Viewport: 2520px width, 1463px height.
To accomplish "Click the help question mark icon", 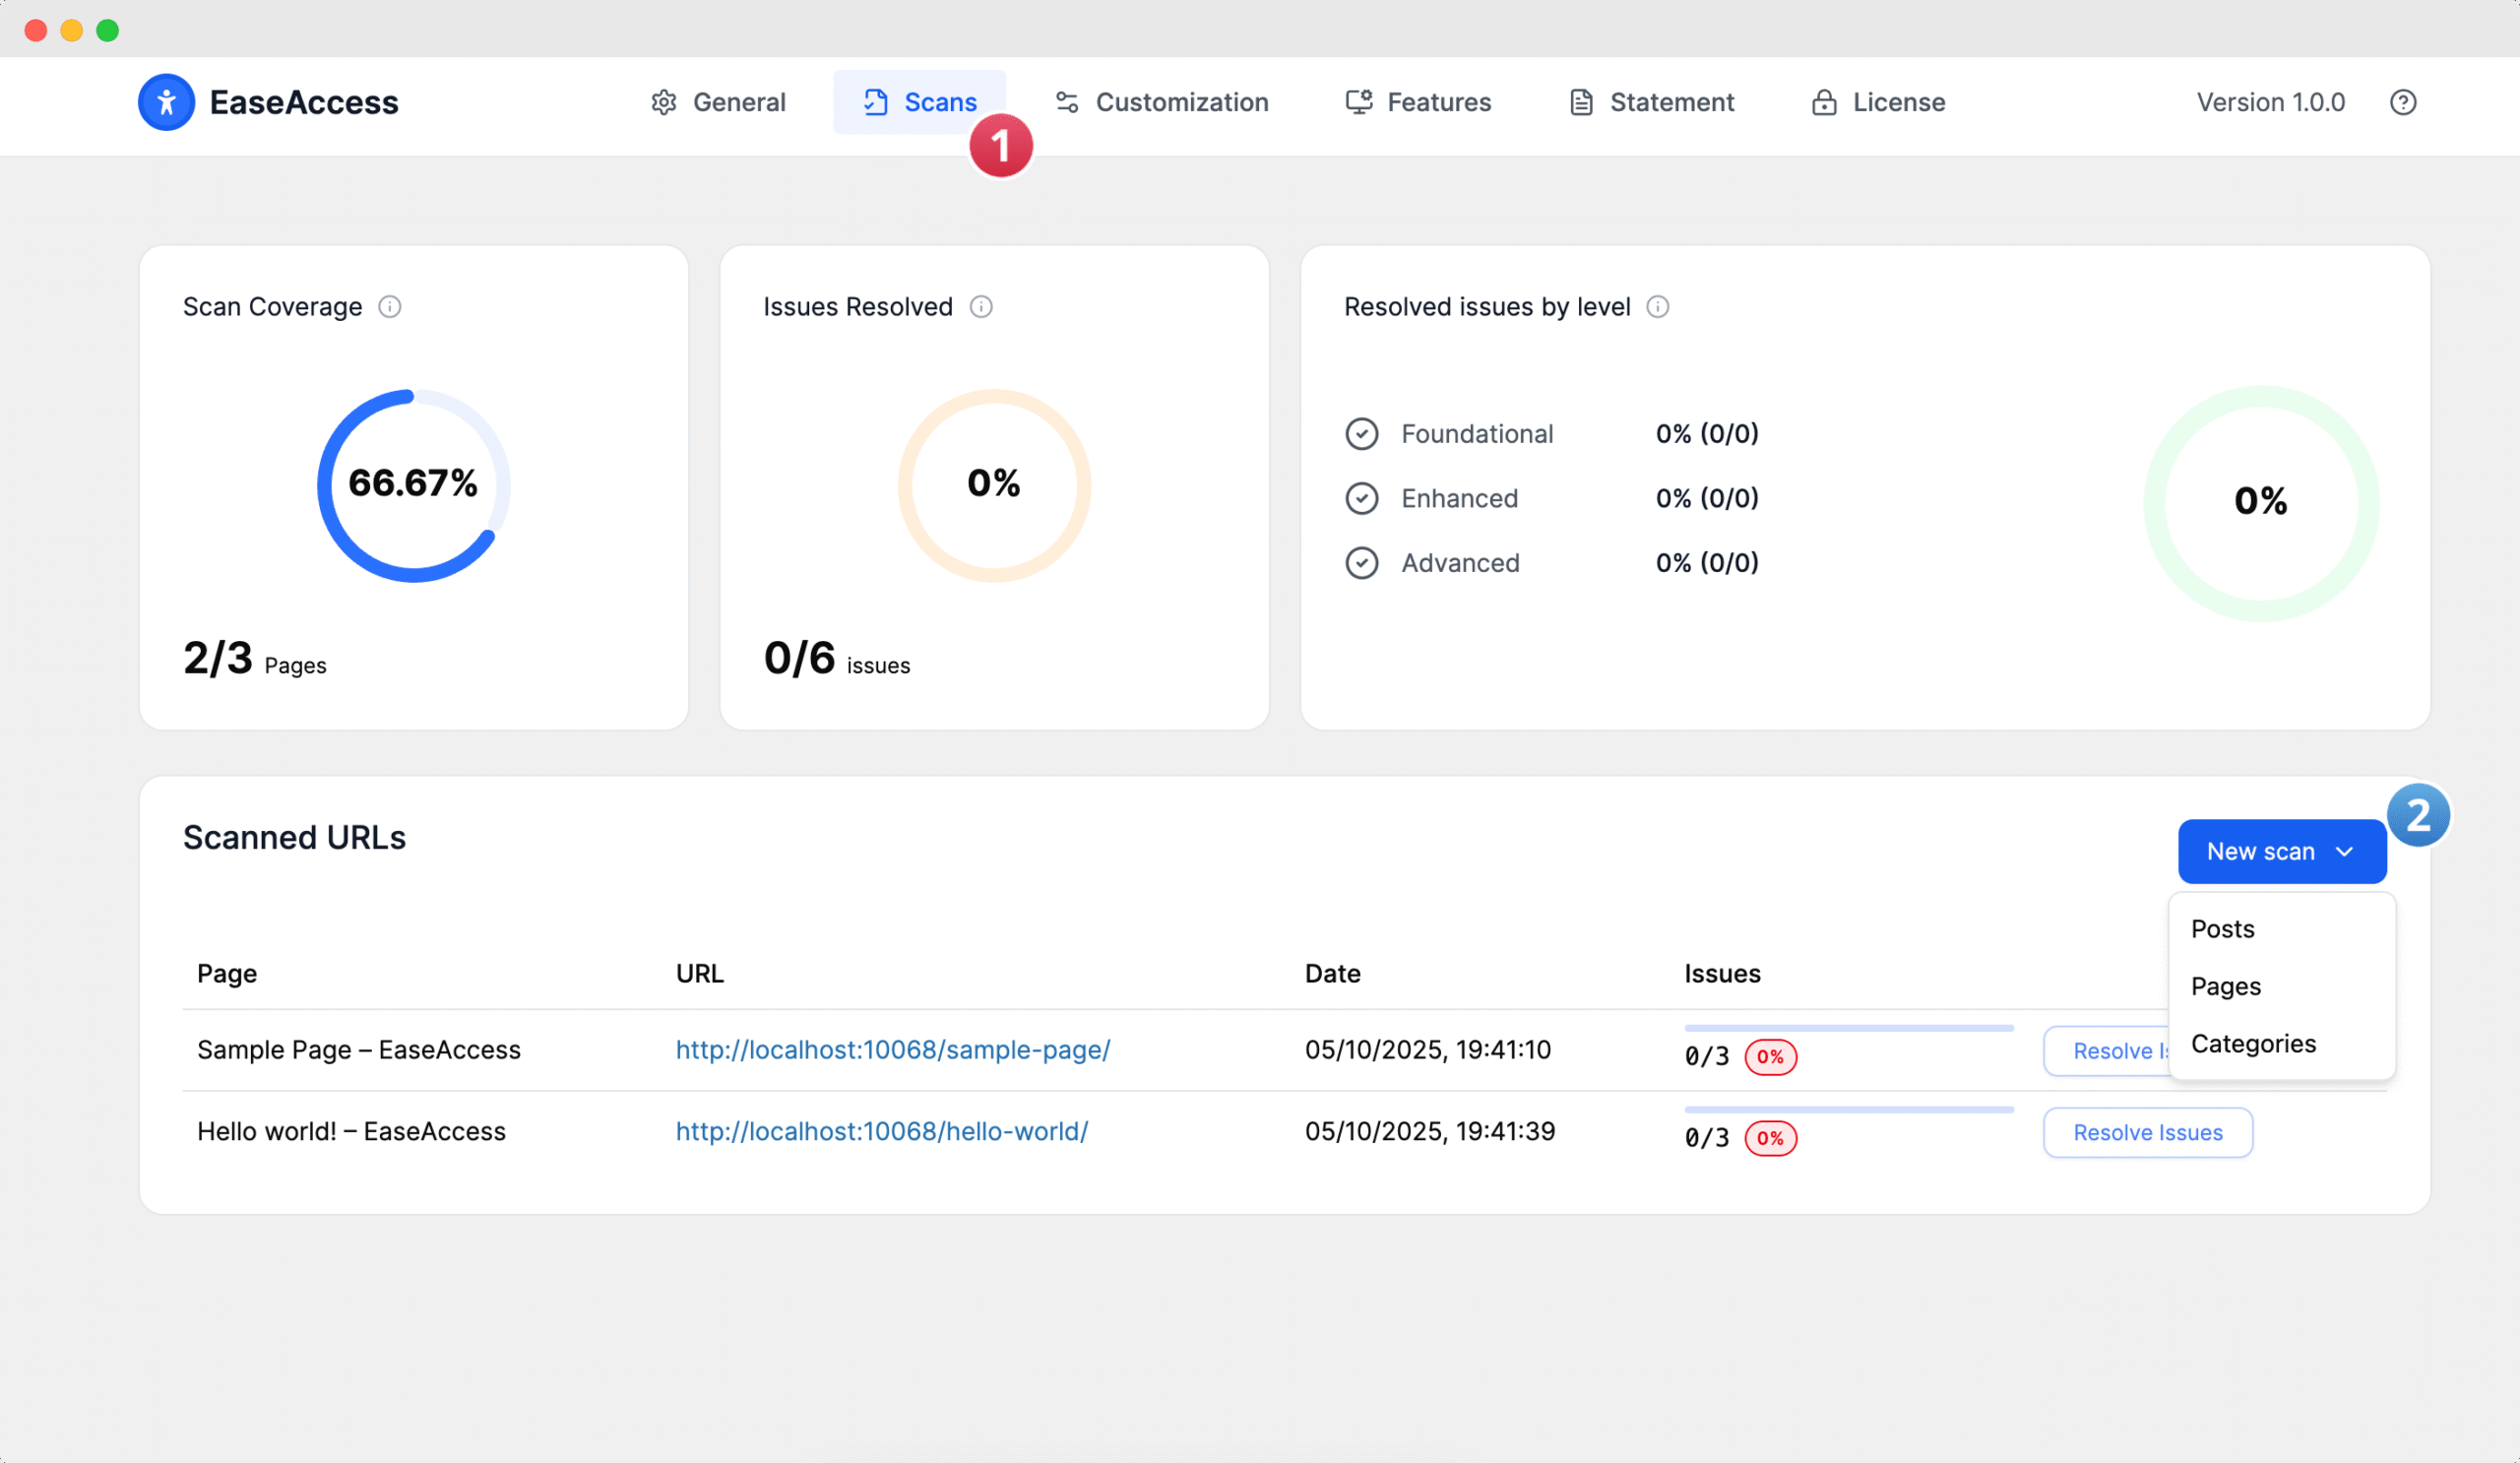I will coord(2402,102).
